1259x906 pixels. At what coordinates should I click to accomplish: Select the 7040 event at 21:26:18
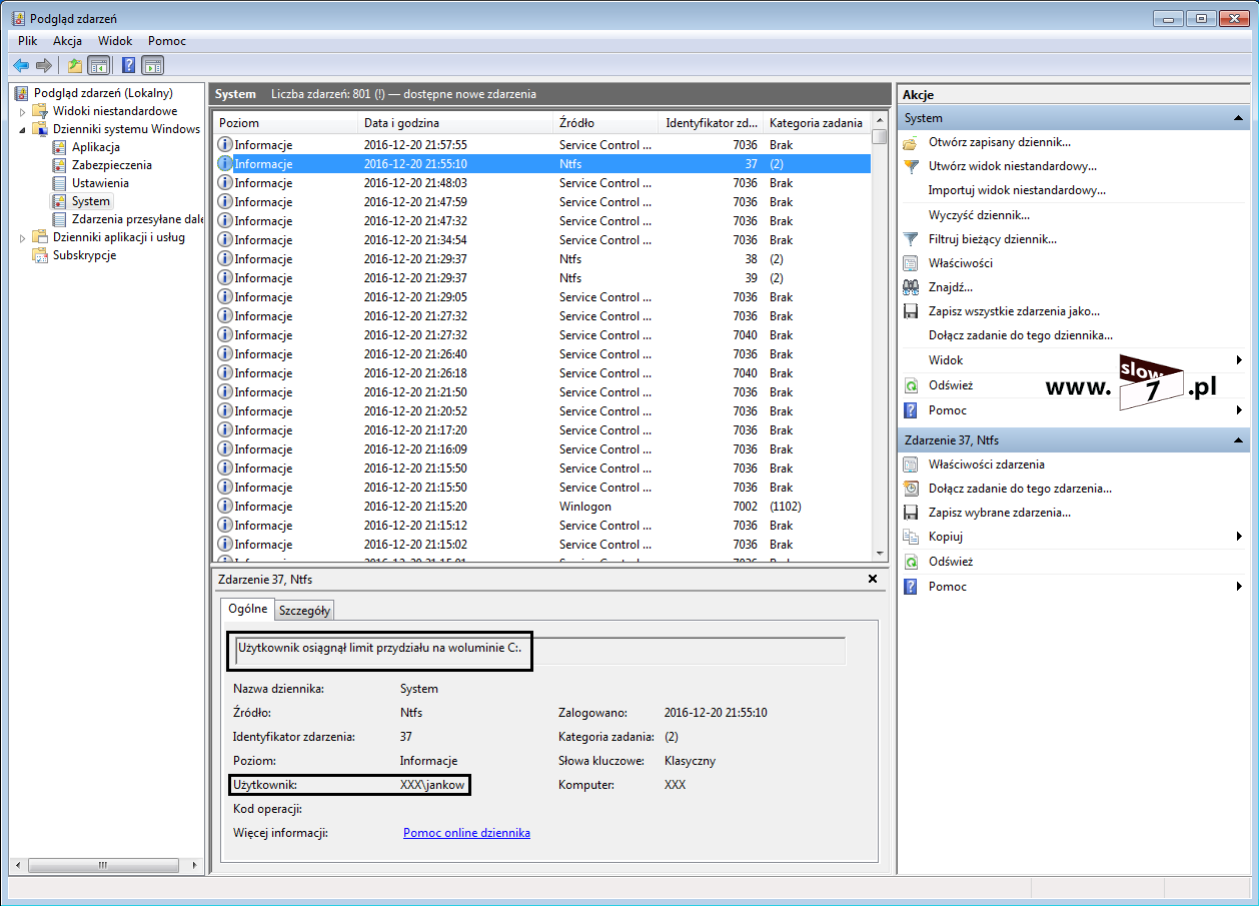(x=541, y=373)
